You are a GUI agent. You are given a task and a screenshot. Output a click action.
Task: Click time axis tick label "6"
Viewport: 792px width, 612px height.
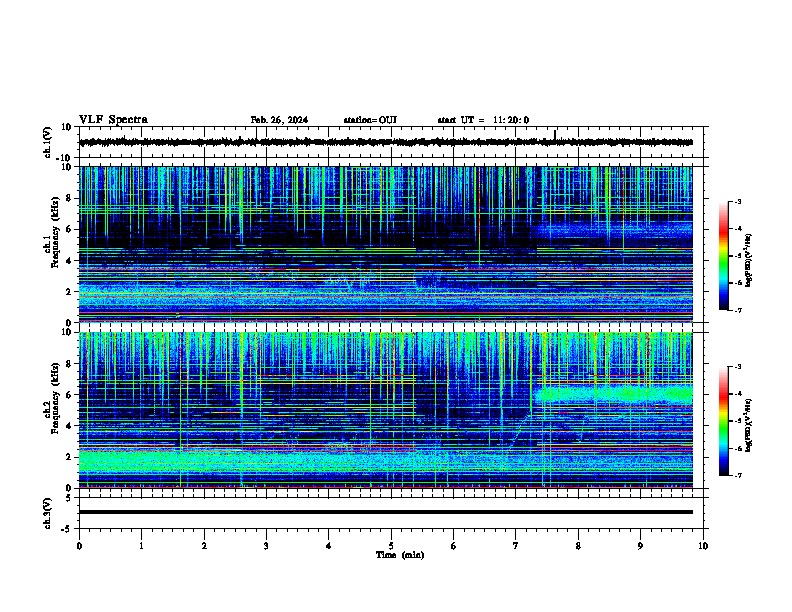pyautogui.click(x=454, y=546)
